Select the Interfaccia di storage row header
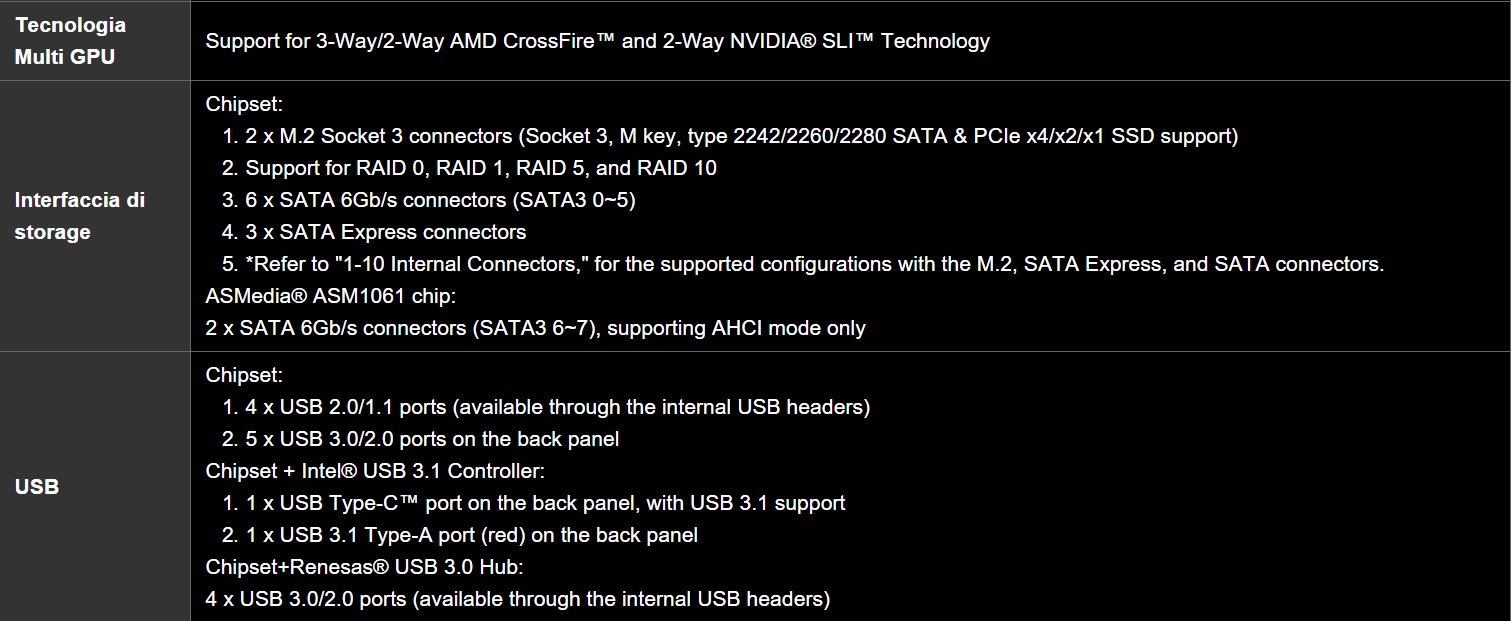The height and width of the screenshot is (621, 1511). pos(80,216)
